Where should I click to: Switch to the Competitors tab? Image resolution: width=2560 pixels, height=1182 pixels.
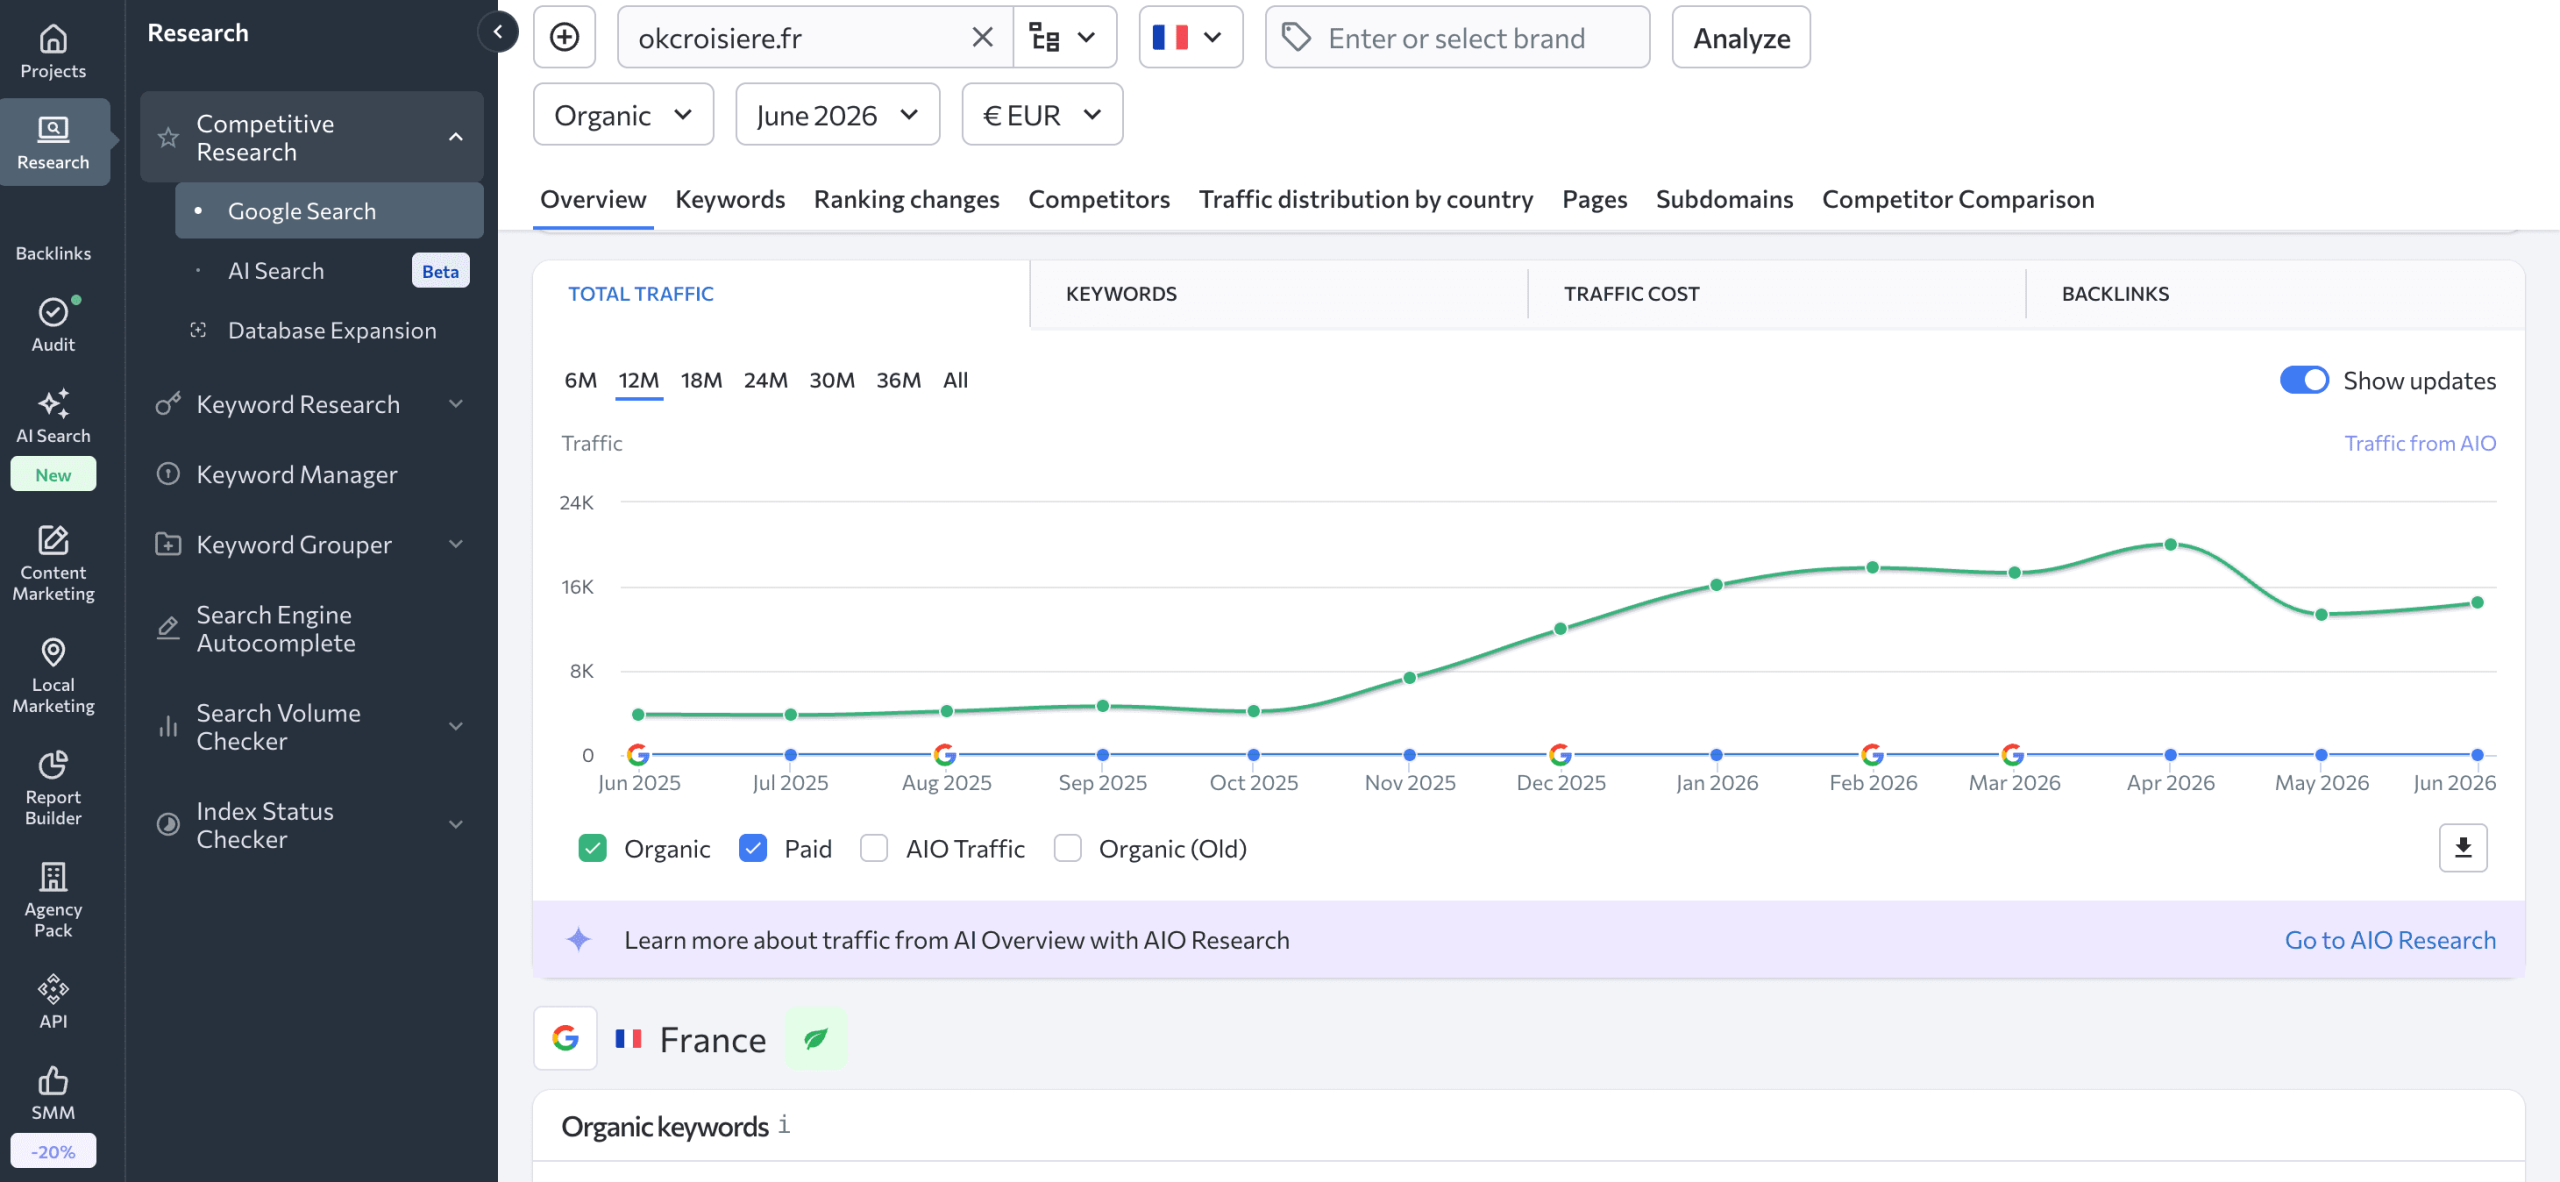pyautogui.click(x=1099, y=199)
